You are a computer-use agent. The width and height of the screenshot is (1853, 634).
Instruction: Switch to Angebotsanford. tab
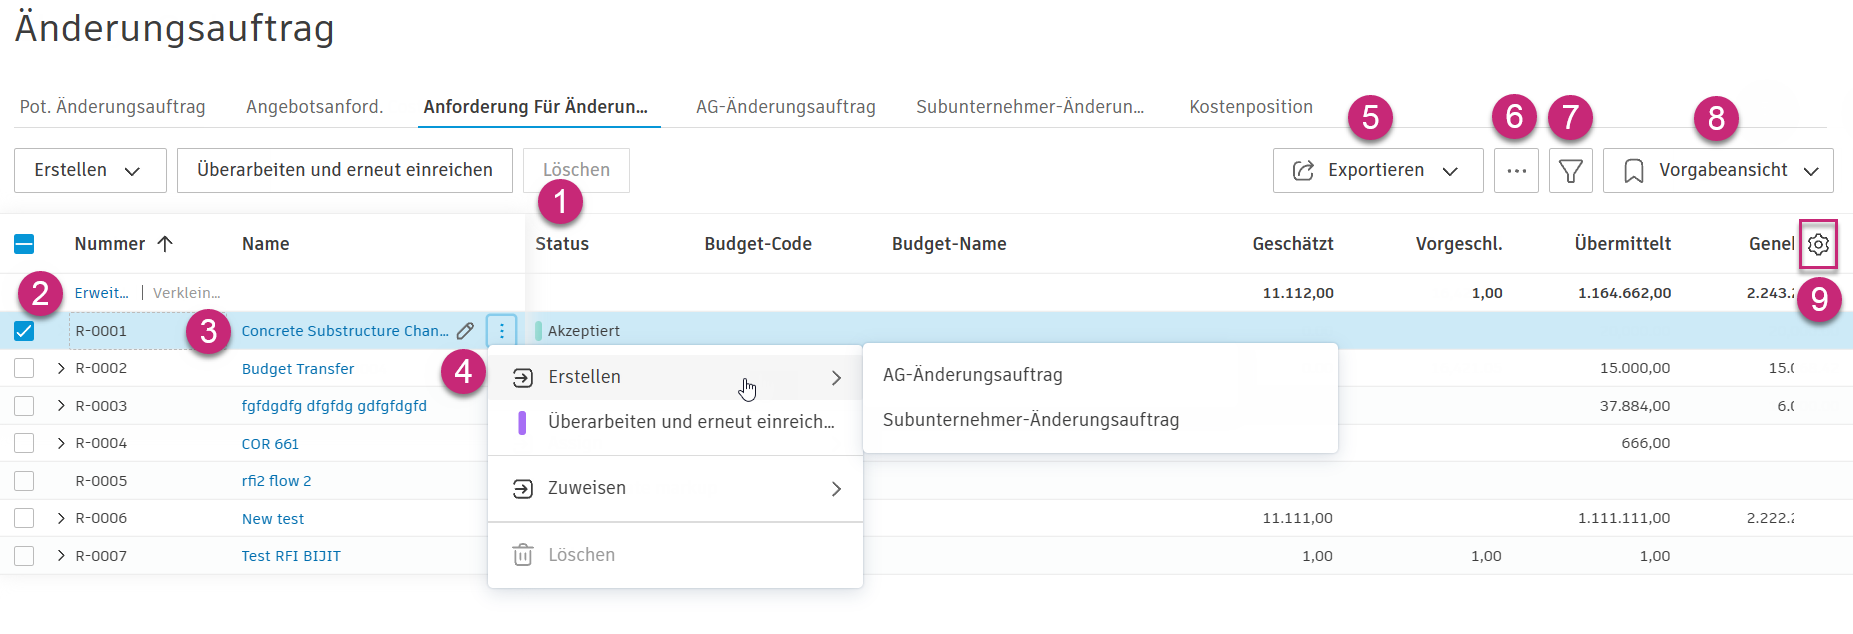[x=315, y=107]
